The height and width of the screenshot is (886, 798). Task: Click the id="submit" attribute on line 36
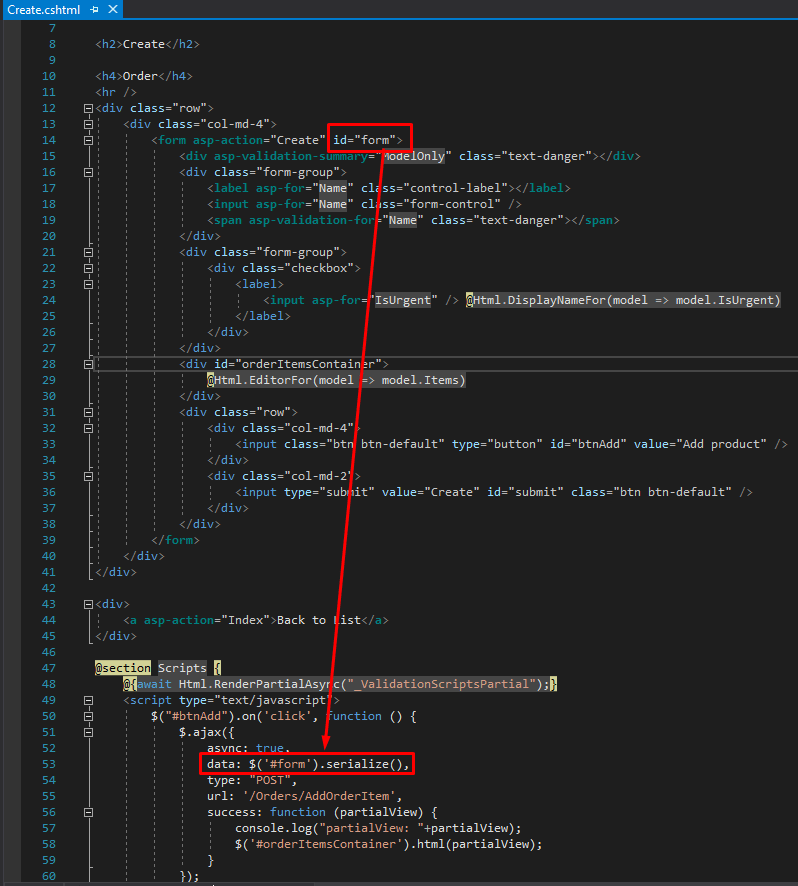tap(526, 492)
